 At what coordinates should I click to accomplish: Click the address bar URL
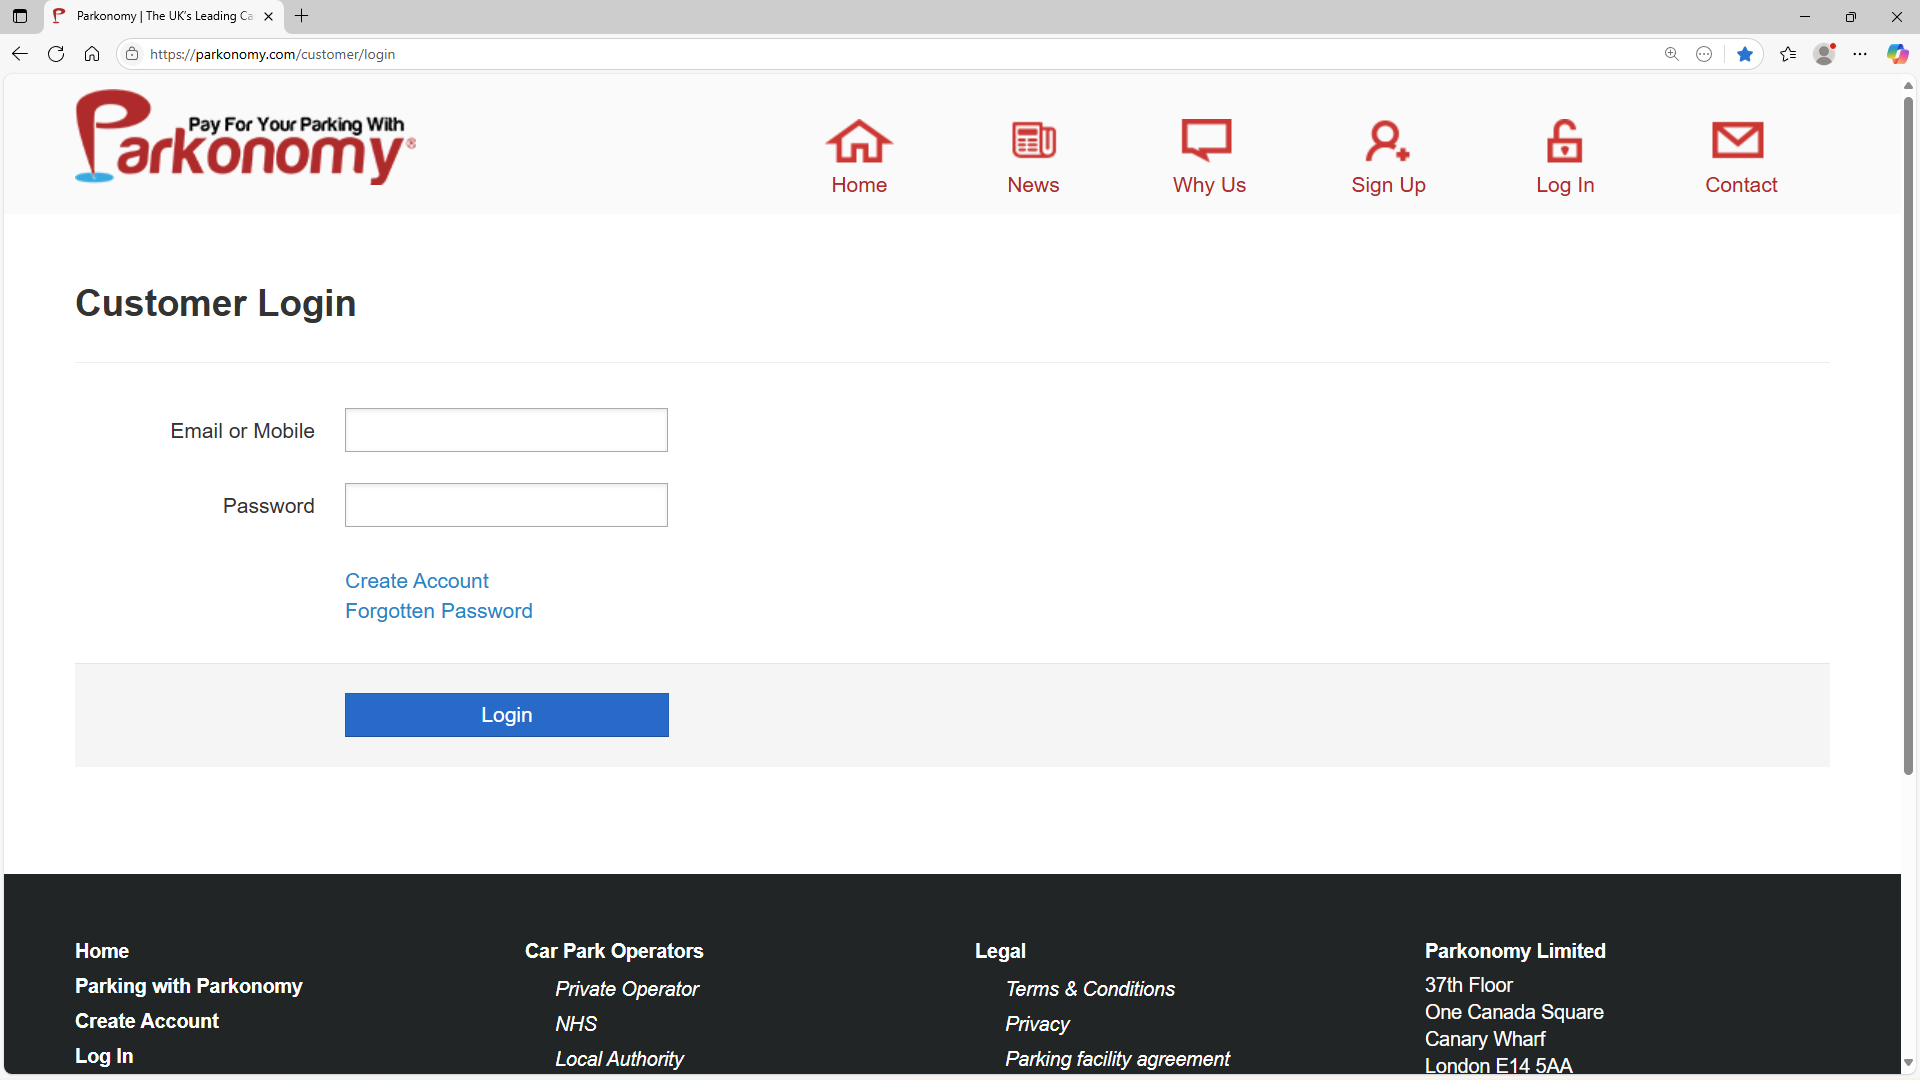[272, 54]
